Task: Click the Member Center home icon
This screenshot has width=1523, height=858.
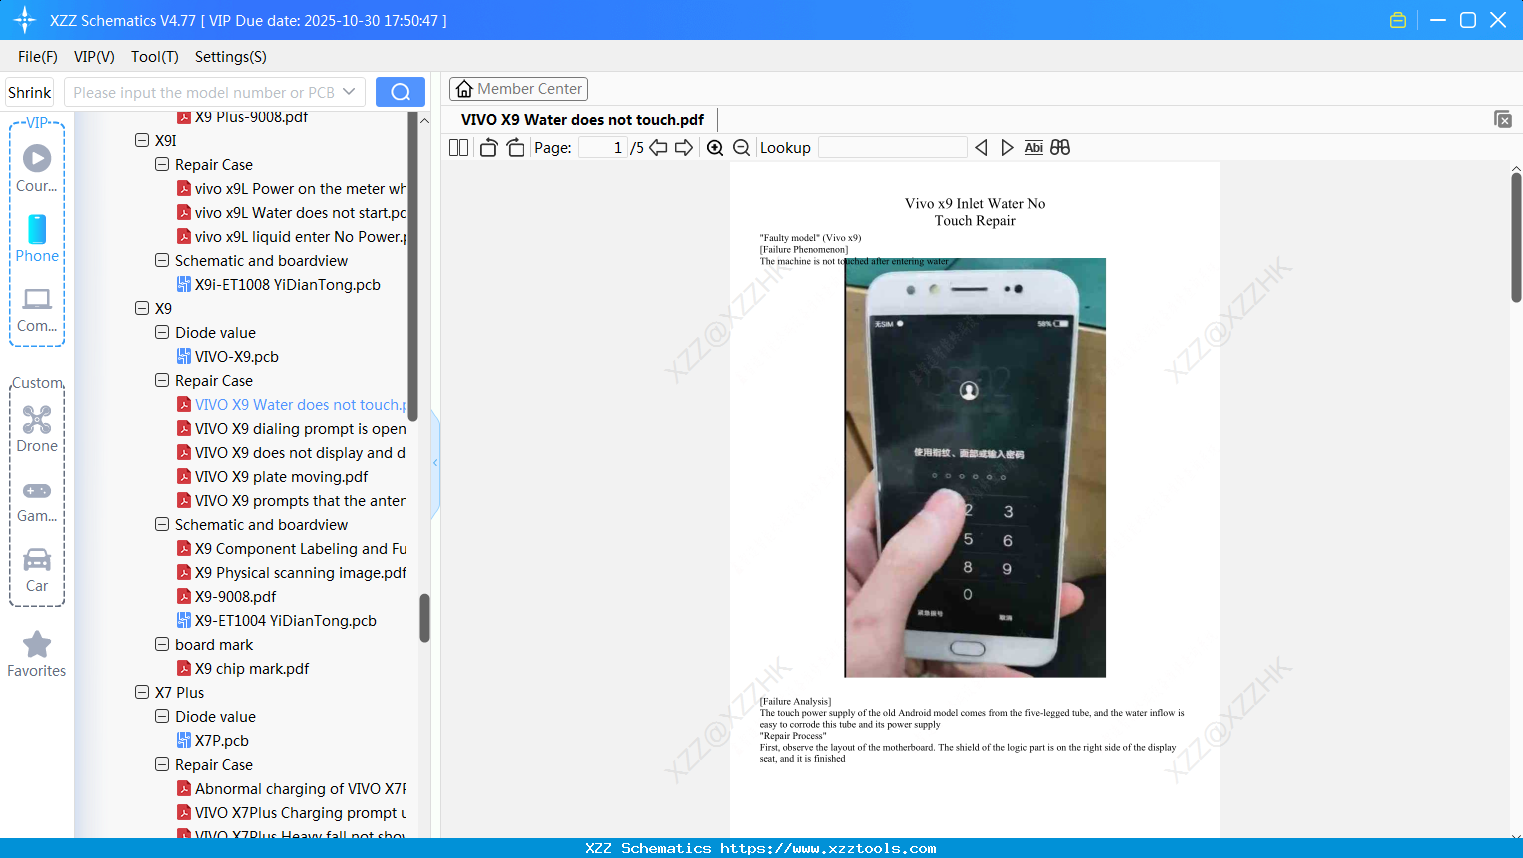Action: [464, 89]
